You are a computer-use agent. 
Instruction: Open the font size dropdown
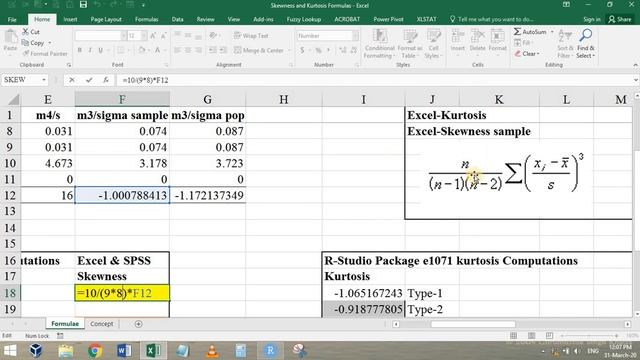tap(144, 36)
